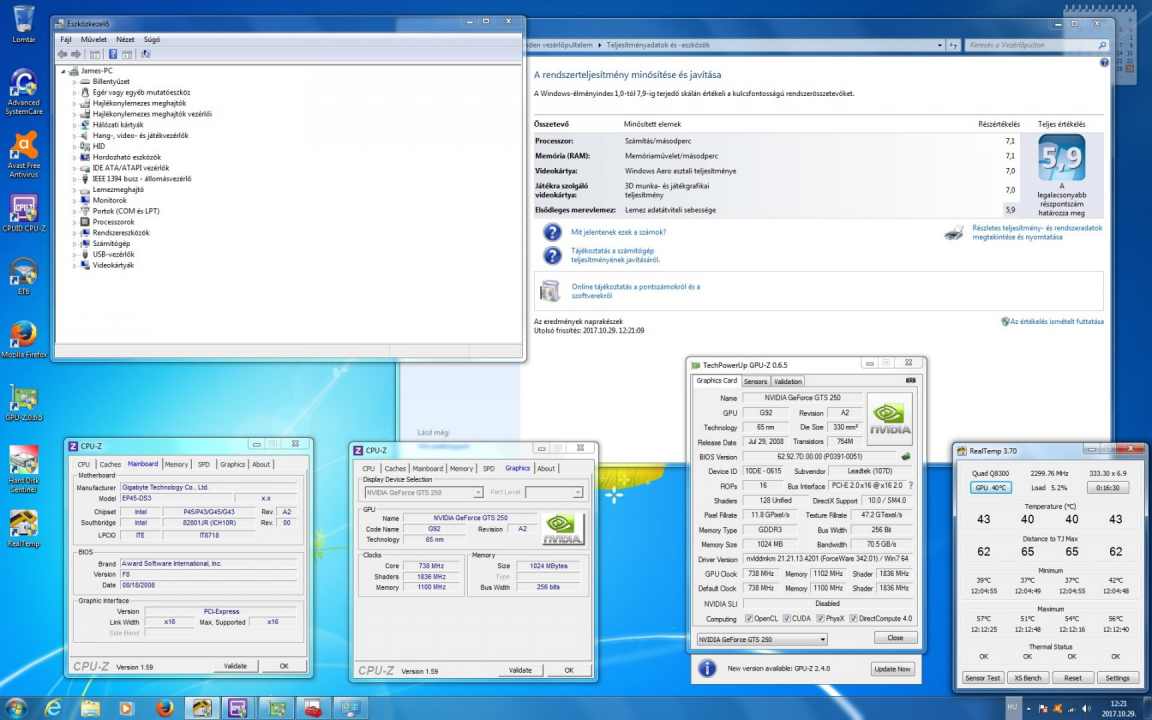Click the 5,9 base score badge
1152x720 pixels.
(1061, 157)
